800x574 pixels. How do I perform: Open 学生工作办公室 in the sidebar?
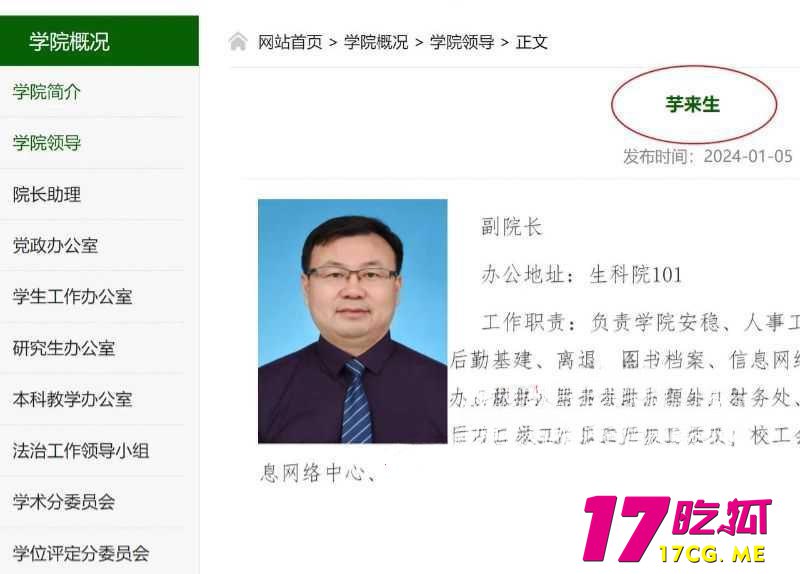coord(72,296)
